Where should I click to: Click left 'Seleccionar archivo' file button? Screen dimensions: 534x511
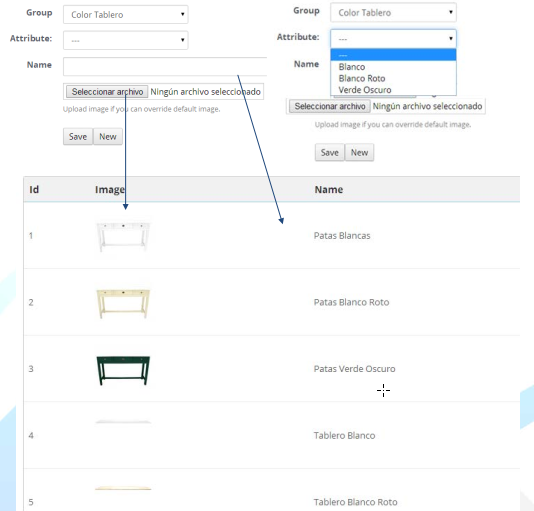pos(107,92)
